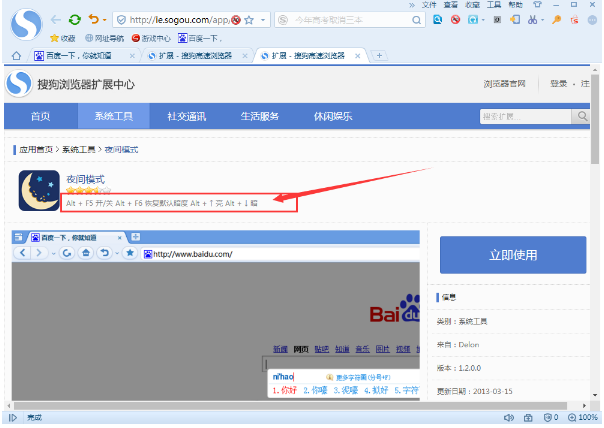604x428 pixels.
Task: Click the red blocked icon in address bar
Action: pos(236,20)
